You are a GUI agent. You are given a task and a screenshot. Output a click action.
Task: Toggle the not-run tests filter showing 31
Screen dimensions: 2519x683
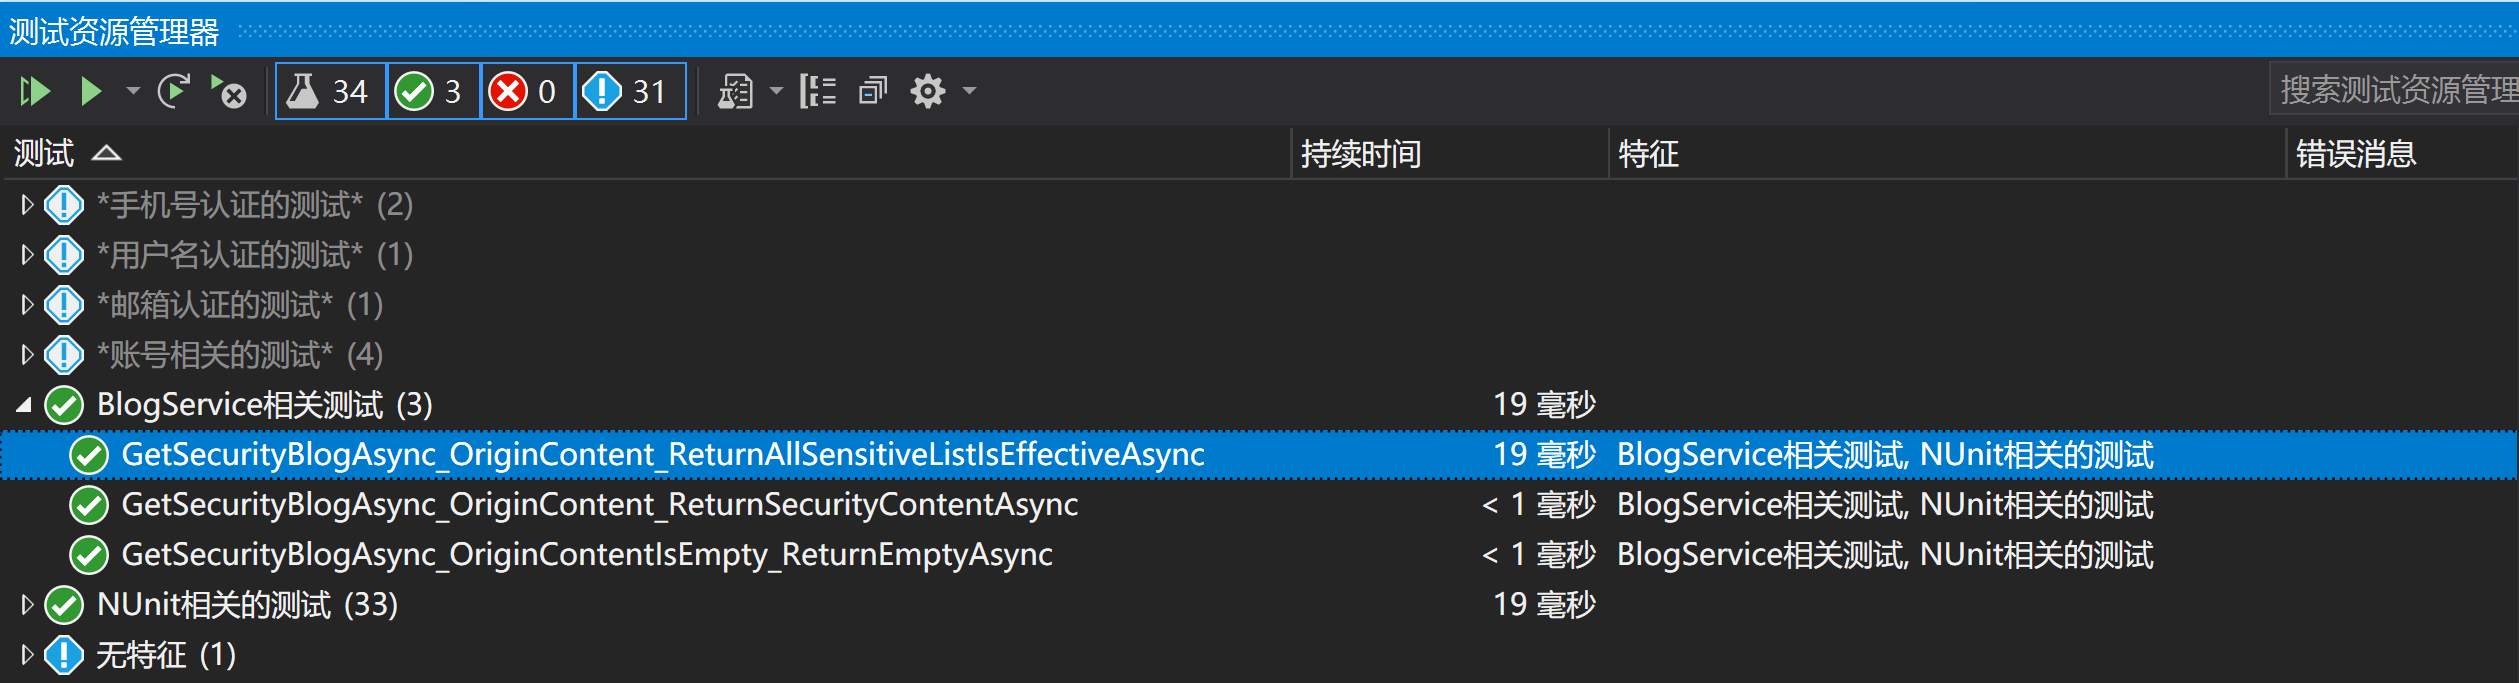[x=631, y=91]
